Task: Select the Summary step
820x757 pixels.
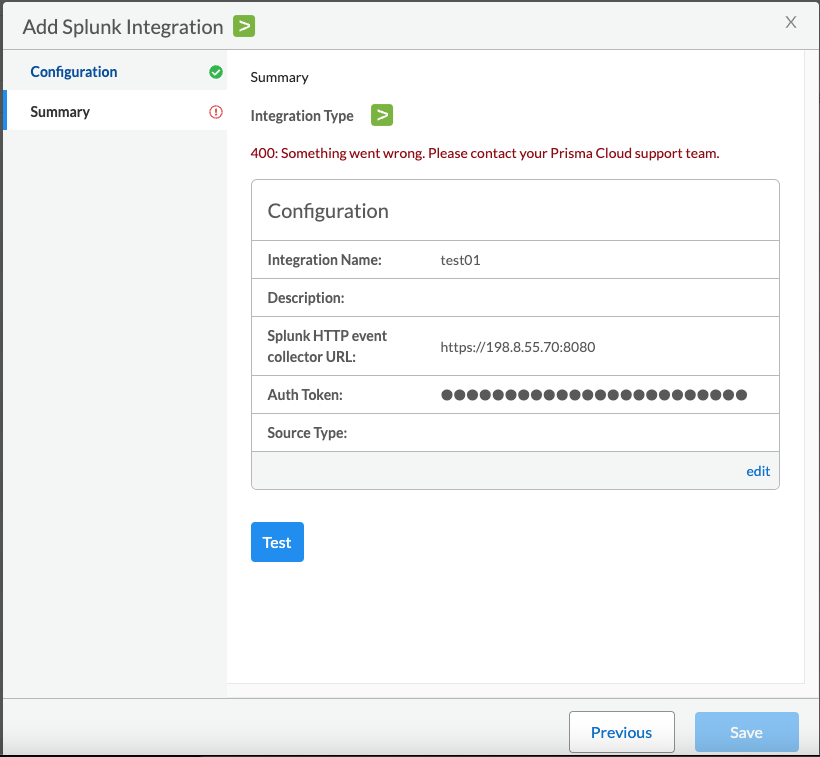Action: (60, 112)
